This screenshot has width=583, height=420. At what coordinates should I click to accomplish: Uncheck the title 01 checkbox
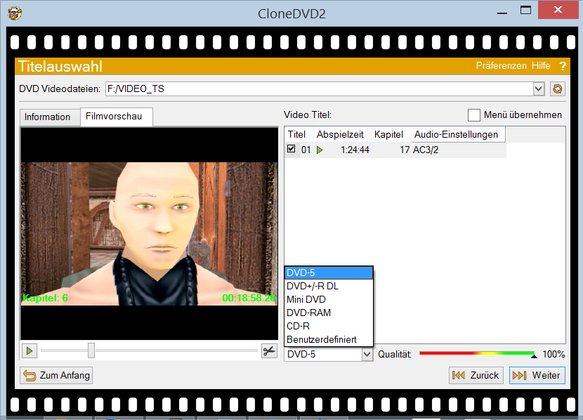[291, 149]
